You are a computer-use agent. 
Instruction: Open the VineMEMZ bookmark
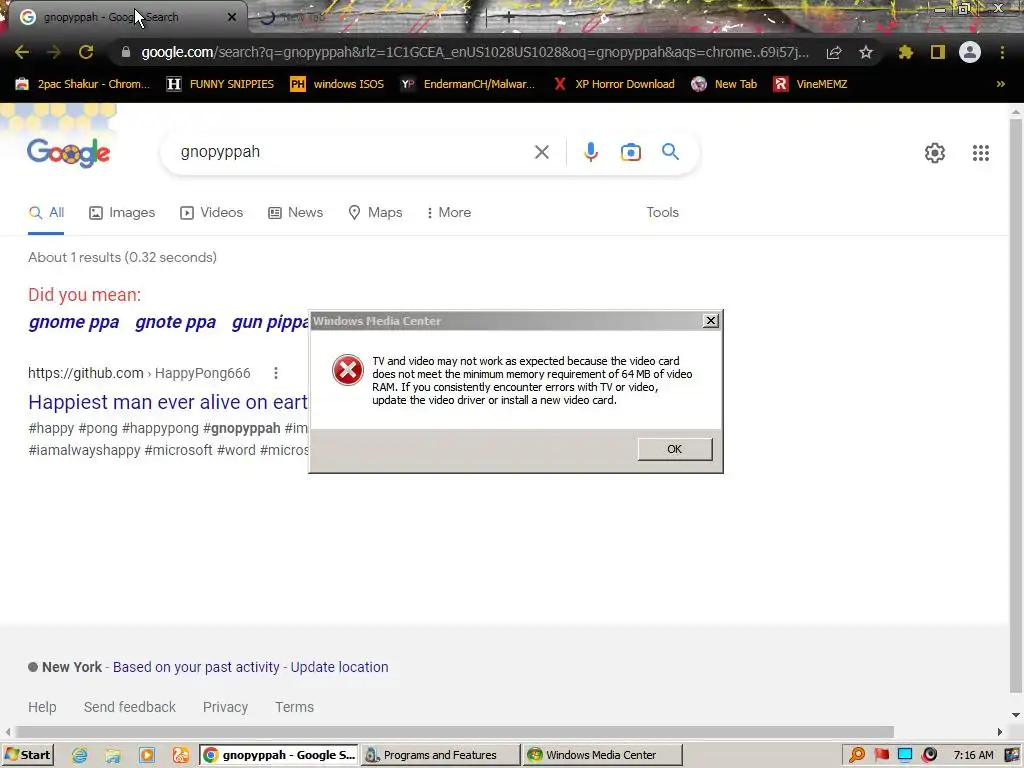(810, 84)
